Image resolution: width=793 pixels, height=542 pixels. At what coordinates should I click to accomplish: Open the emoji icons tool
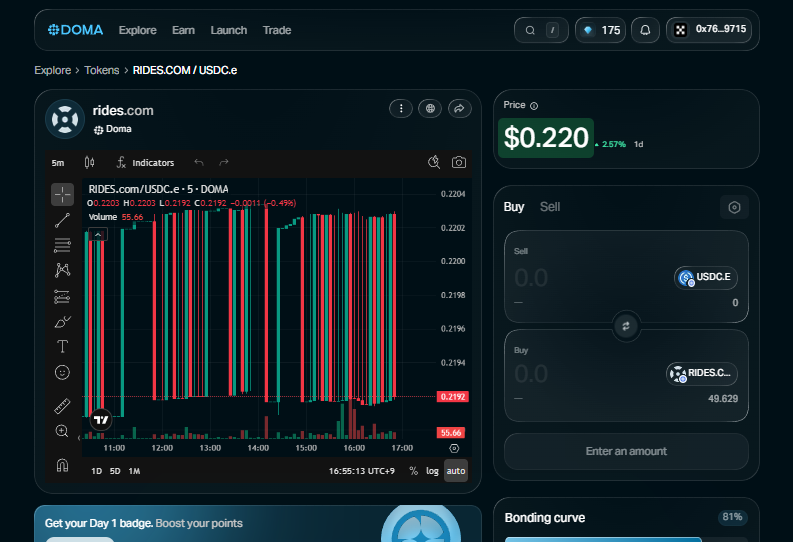click(62, 373)
